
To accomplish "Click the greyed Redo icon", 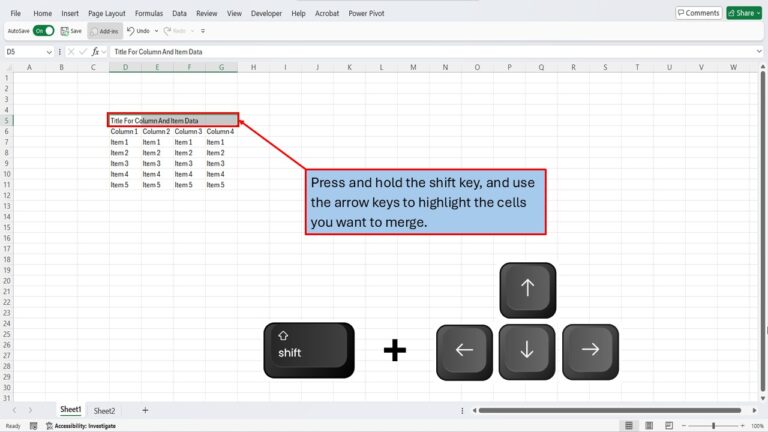I will point(167,31).
